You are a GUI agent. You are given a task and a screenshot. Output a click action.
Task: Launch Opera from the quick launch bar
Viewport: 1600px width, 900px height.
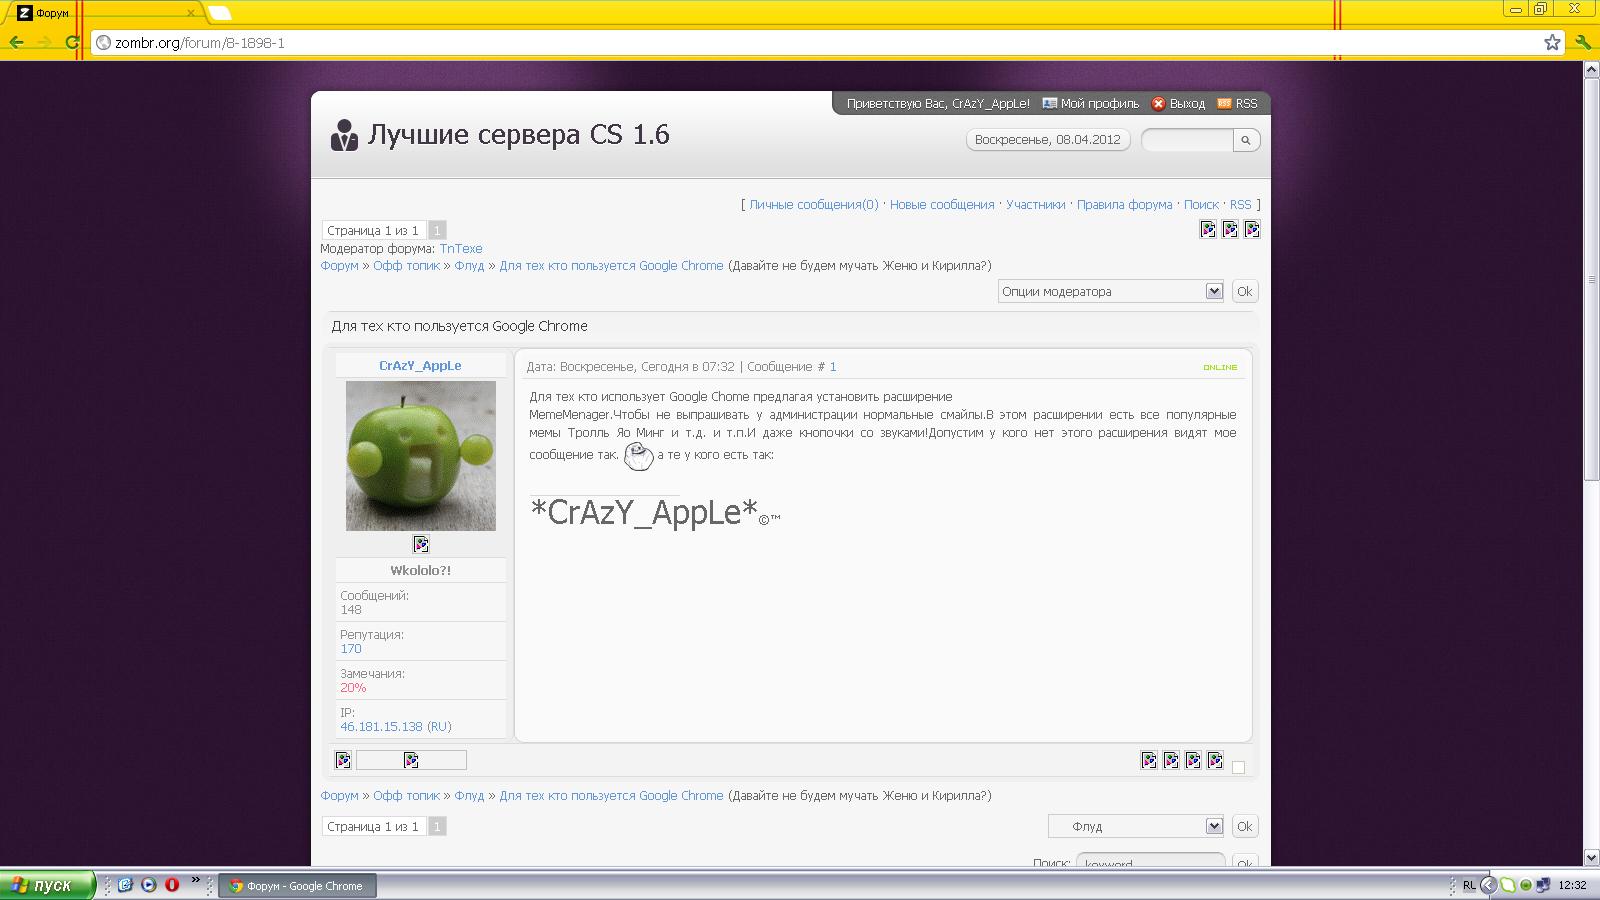(x=172, y=885)
